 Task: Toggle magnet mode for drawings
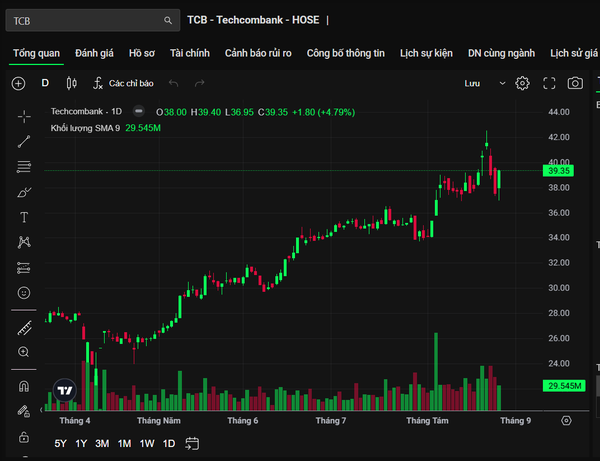point(24,386)
